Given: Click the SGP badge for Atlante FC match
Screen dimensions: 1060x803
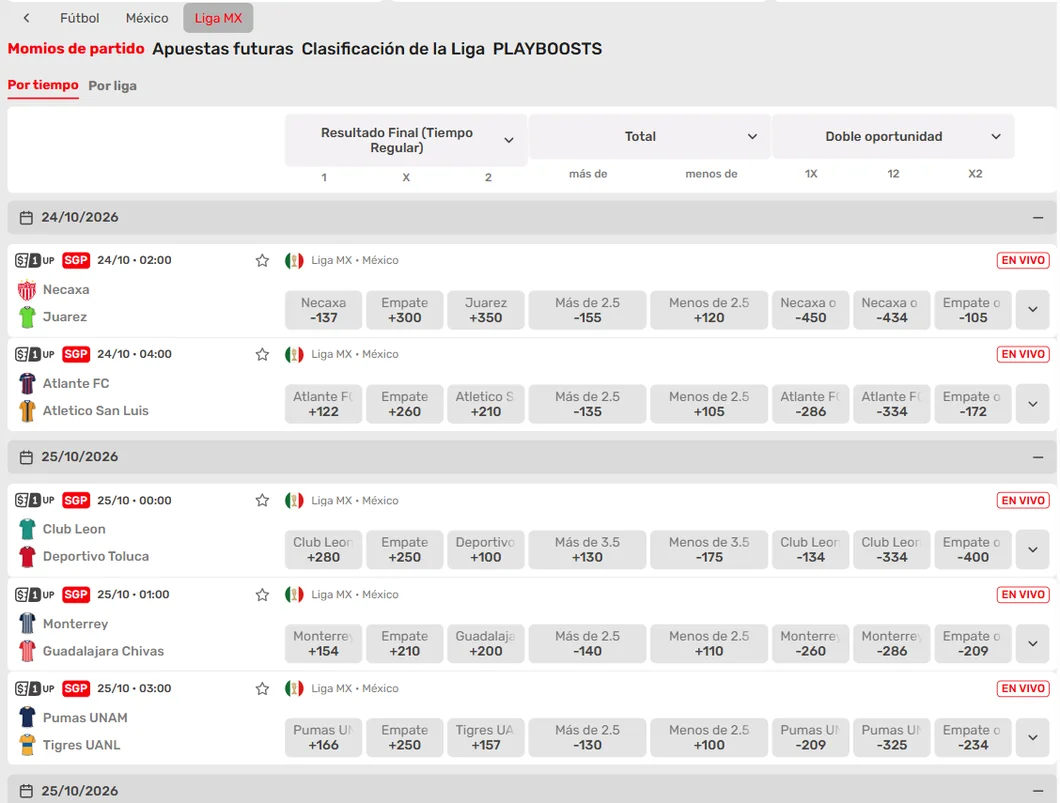Looking at the screenshot, I should [76, 354].
